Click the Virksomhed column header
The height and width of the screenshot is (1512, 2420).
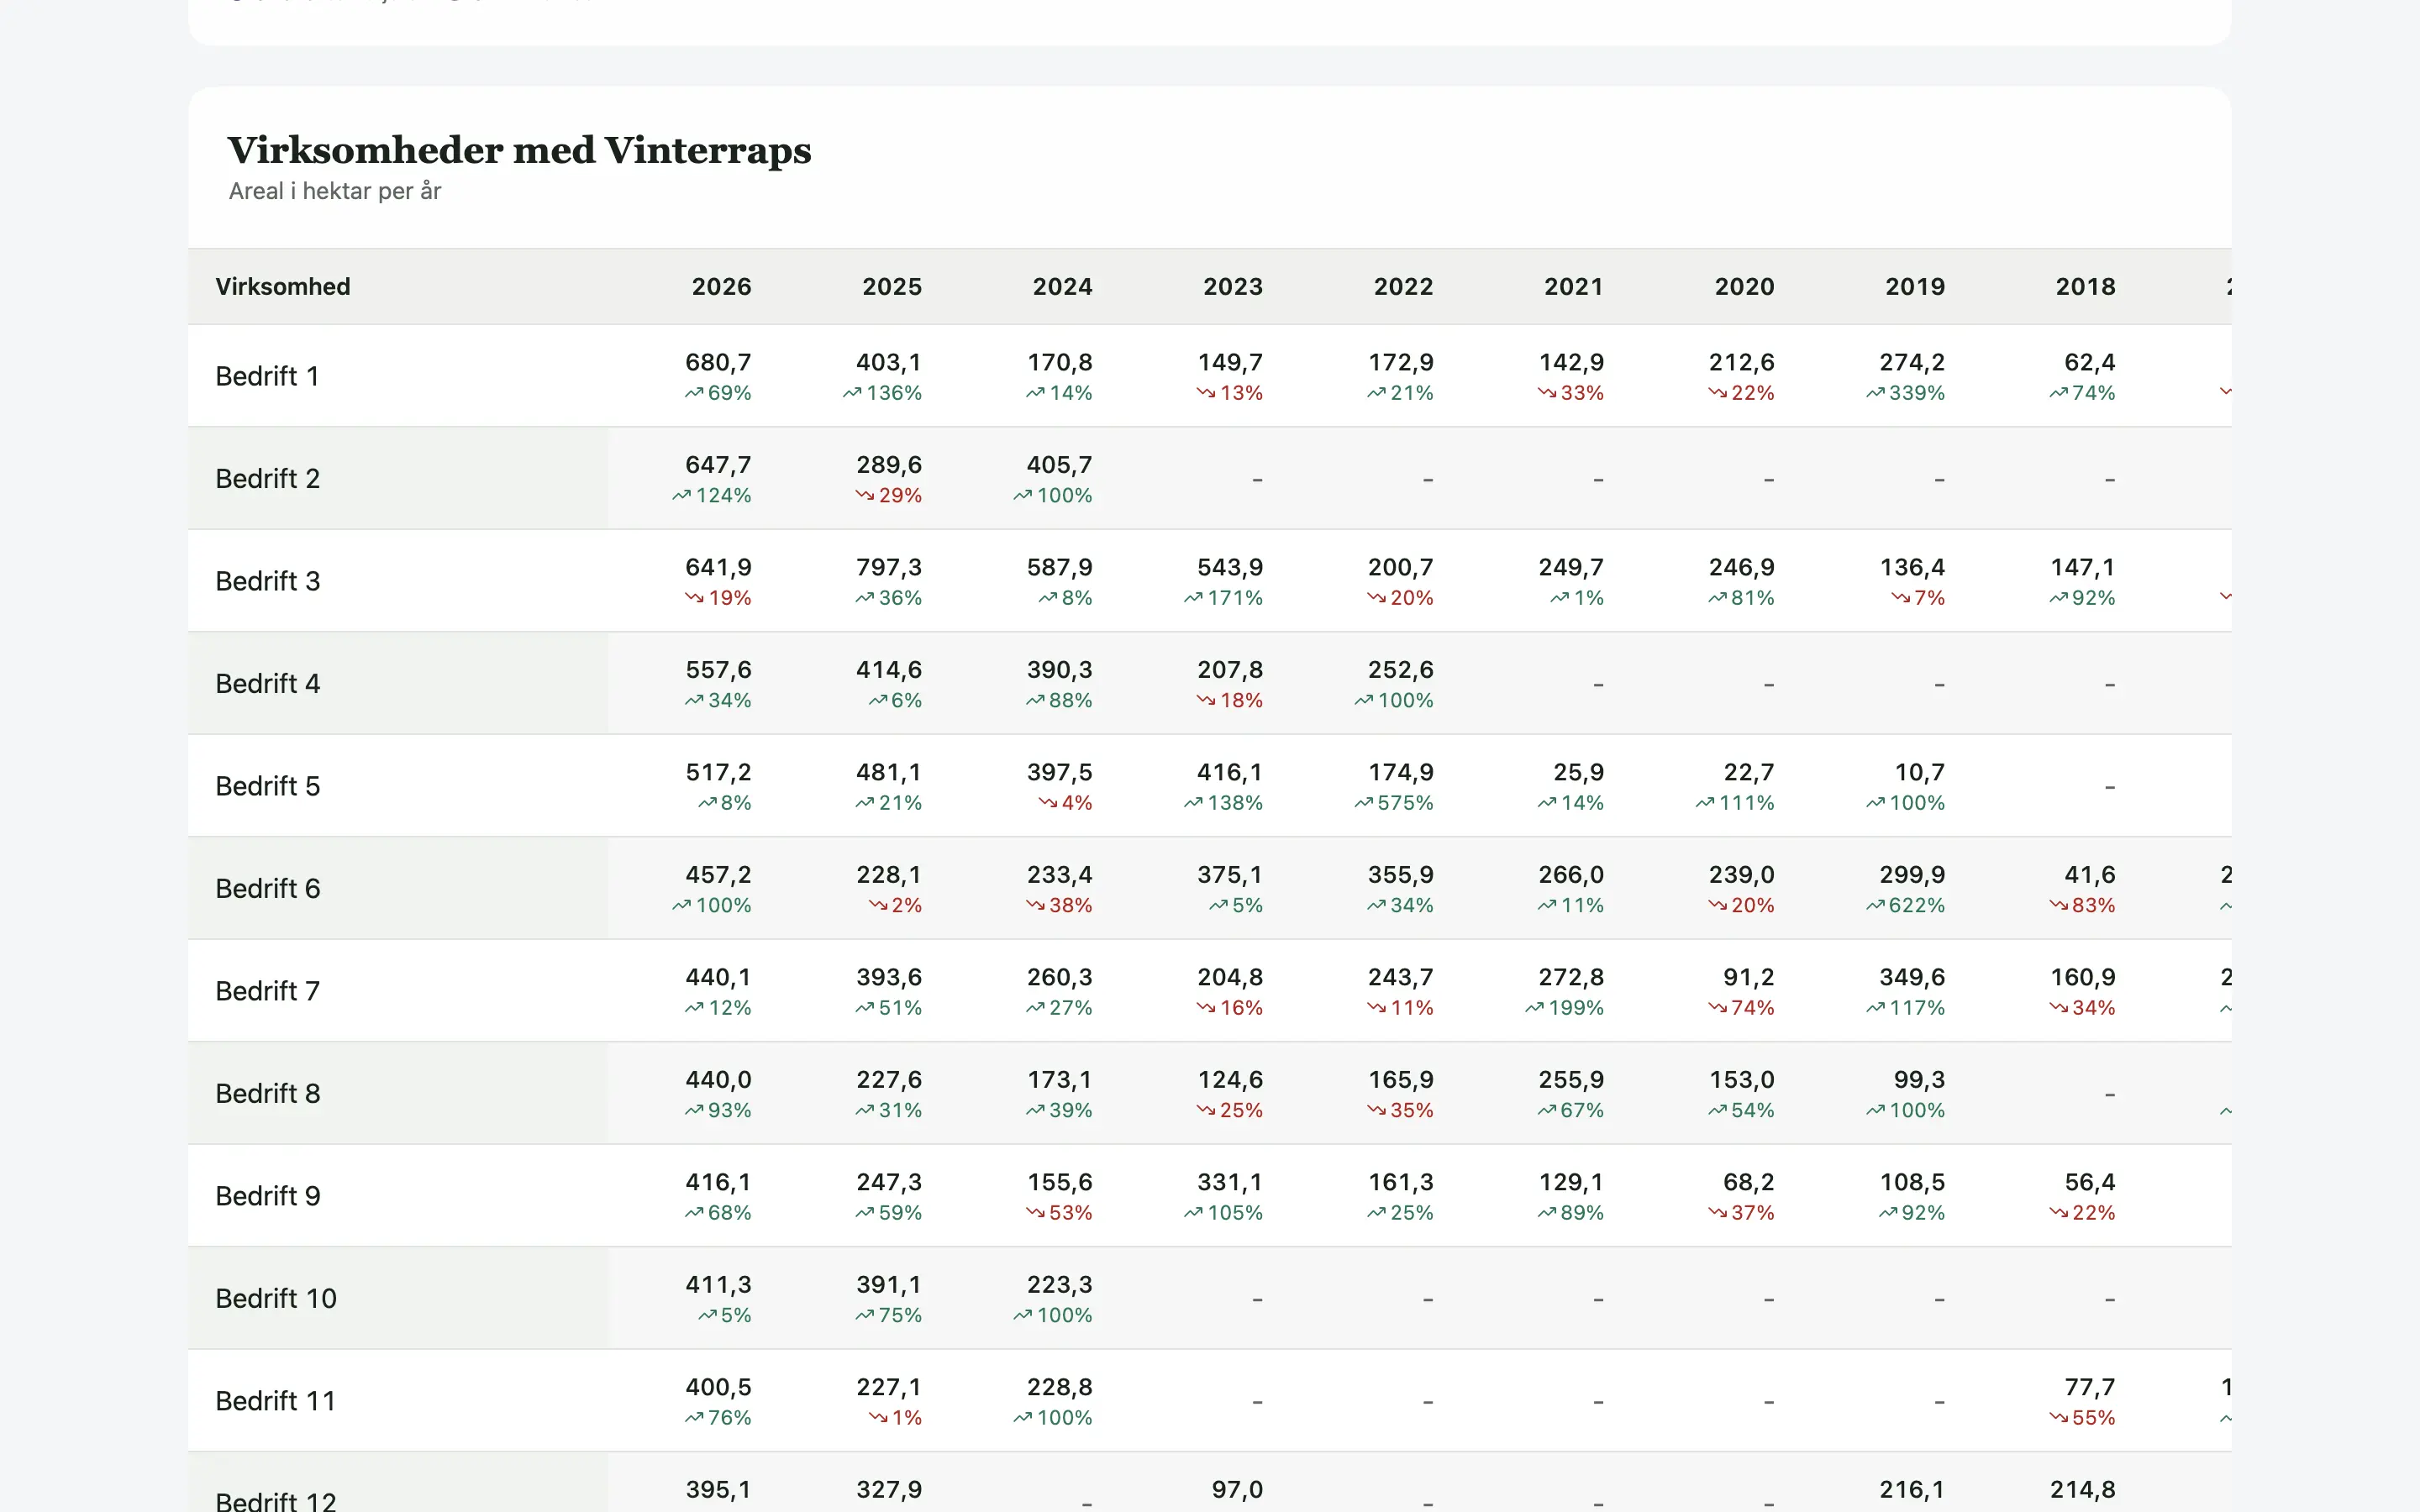click(283, 287)
